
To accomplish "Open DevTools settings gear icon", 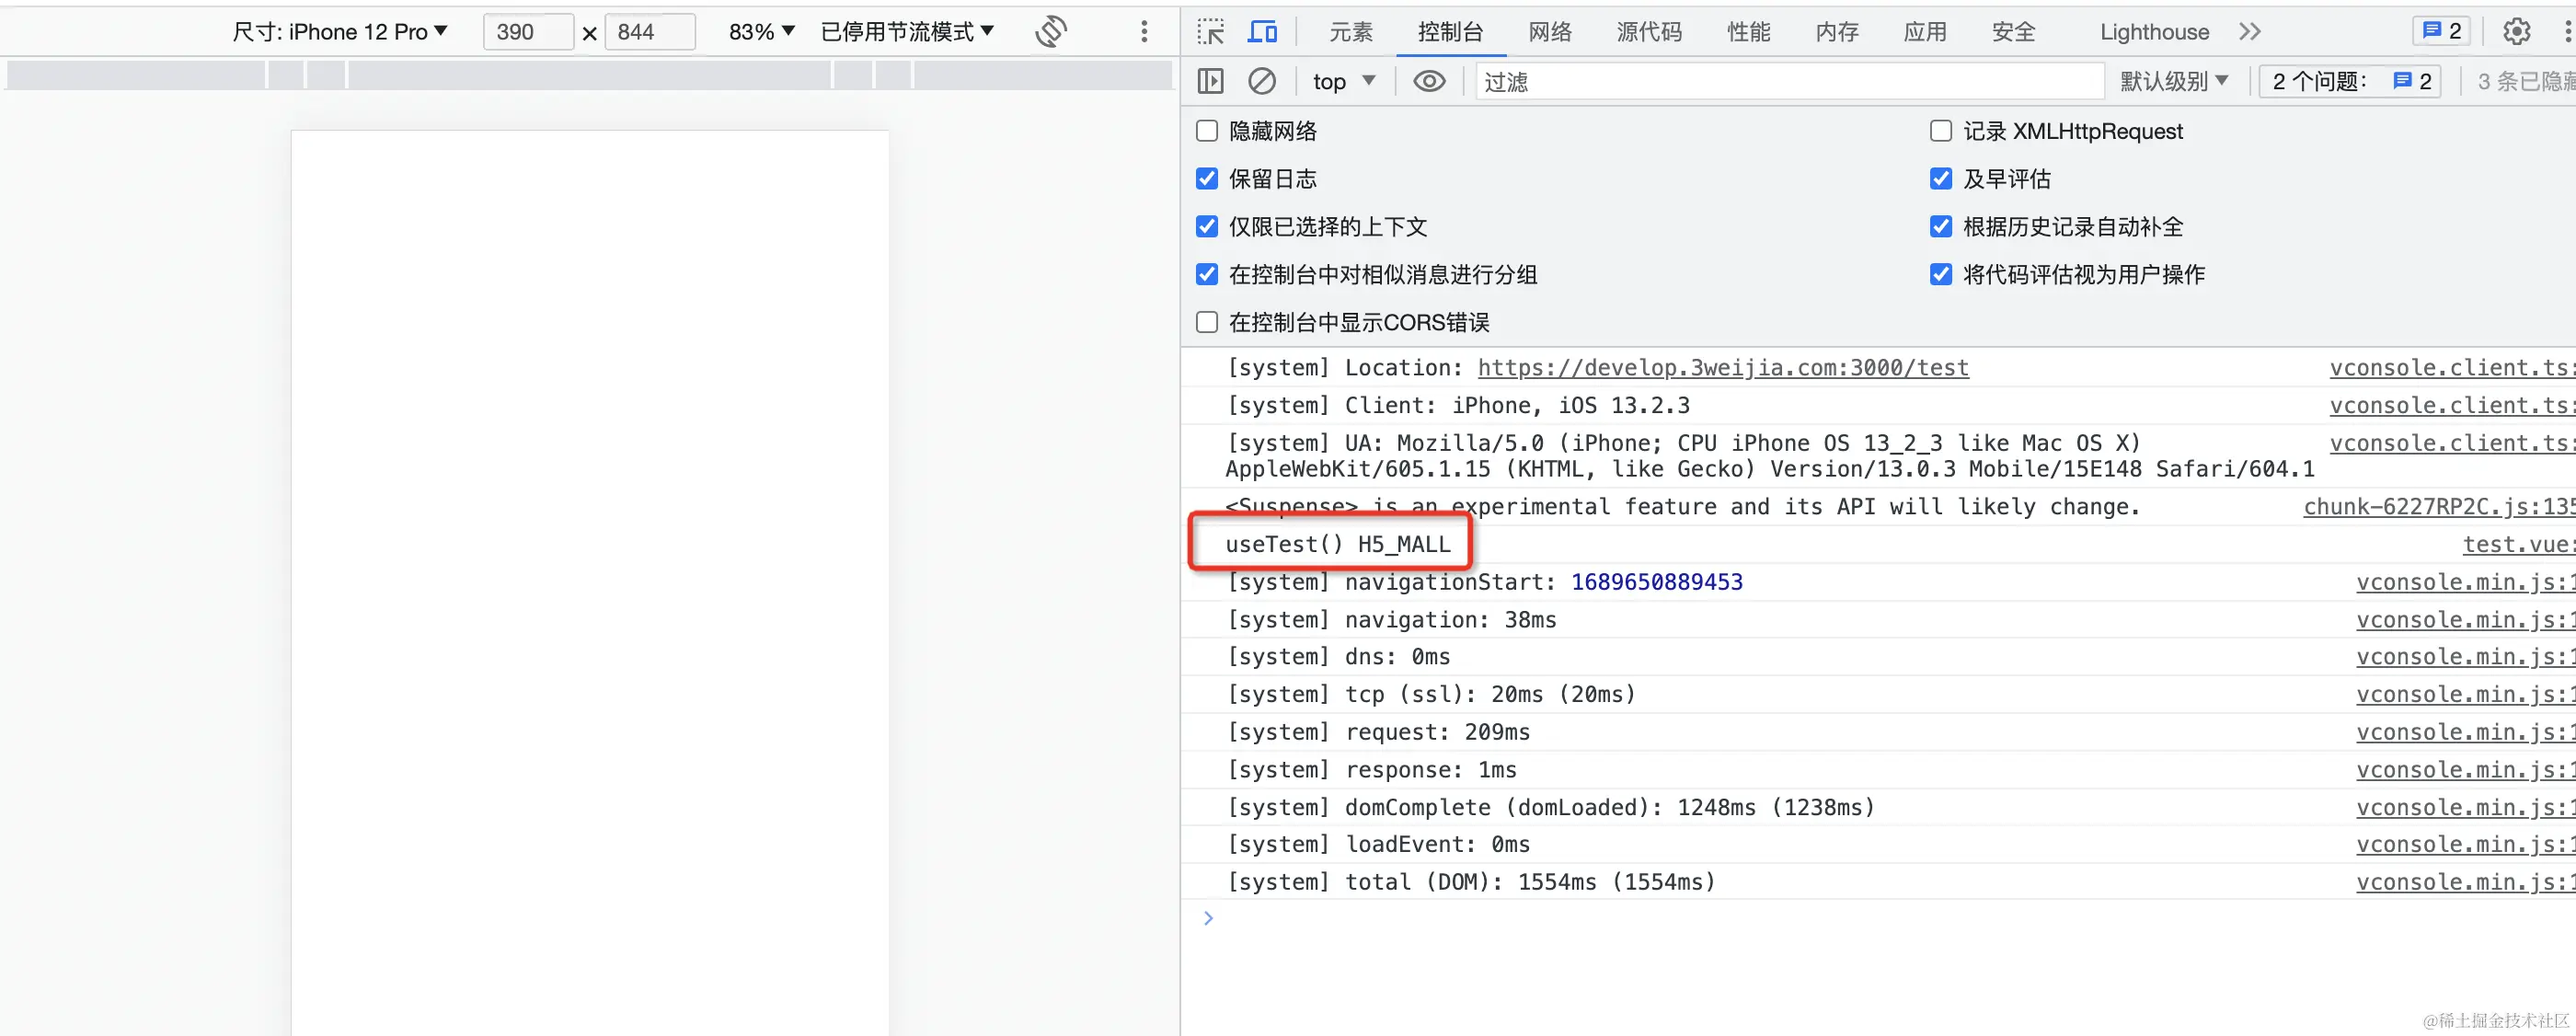I will click(x=2516, y=32).
